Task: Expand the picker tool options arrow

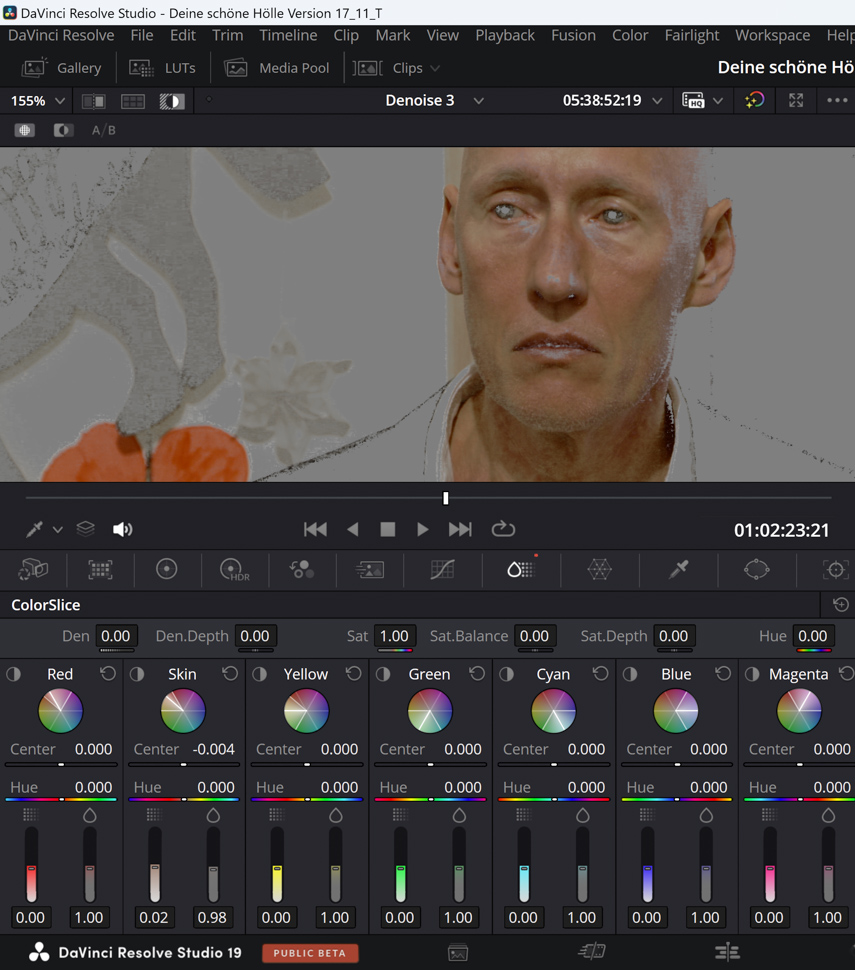Action: 58,530
